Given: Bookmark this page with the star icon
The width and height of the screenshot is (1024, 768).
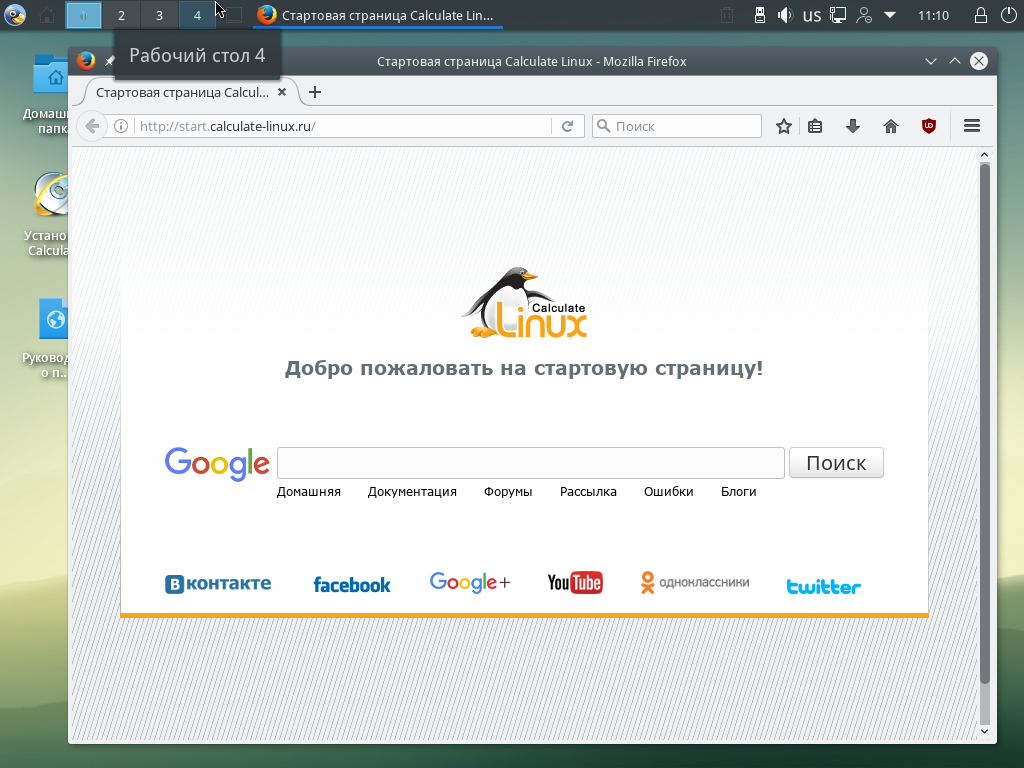Looking at the screenshot, I should click(784, 126).
